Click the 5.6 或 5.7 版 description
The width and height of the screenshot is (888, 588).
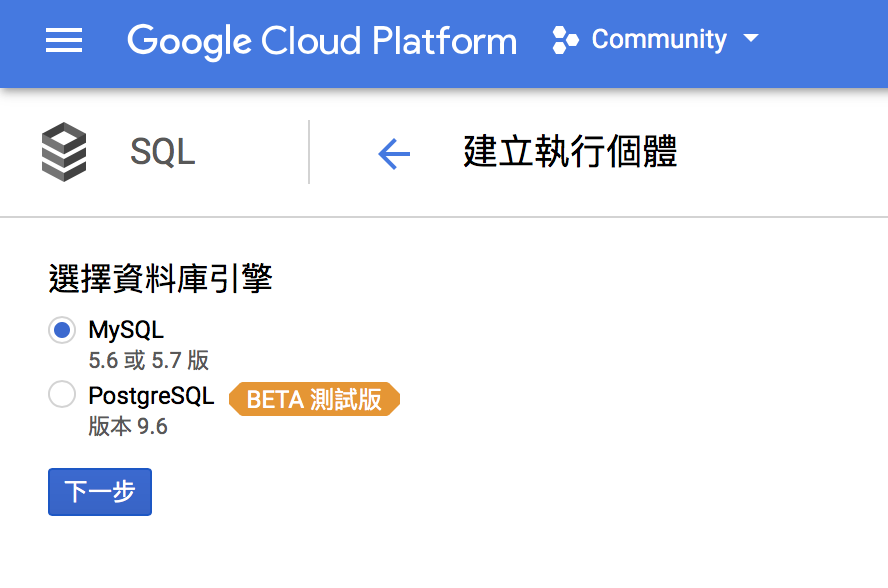point(148,360)
